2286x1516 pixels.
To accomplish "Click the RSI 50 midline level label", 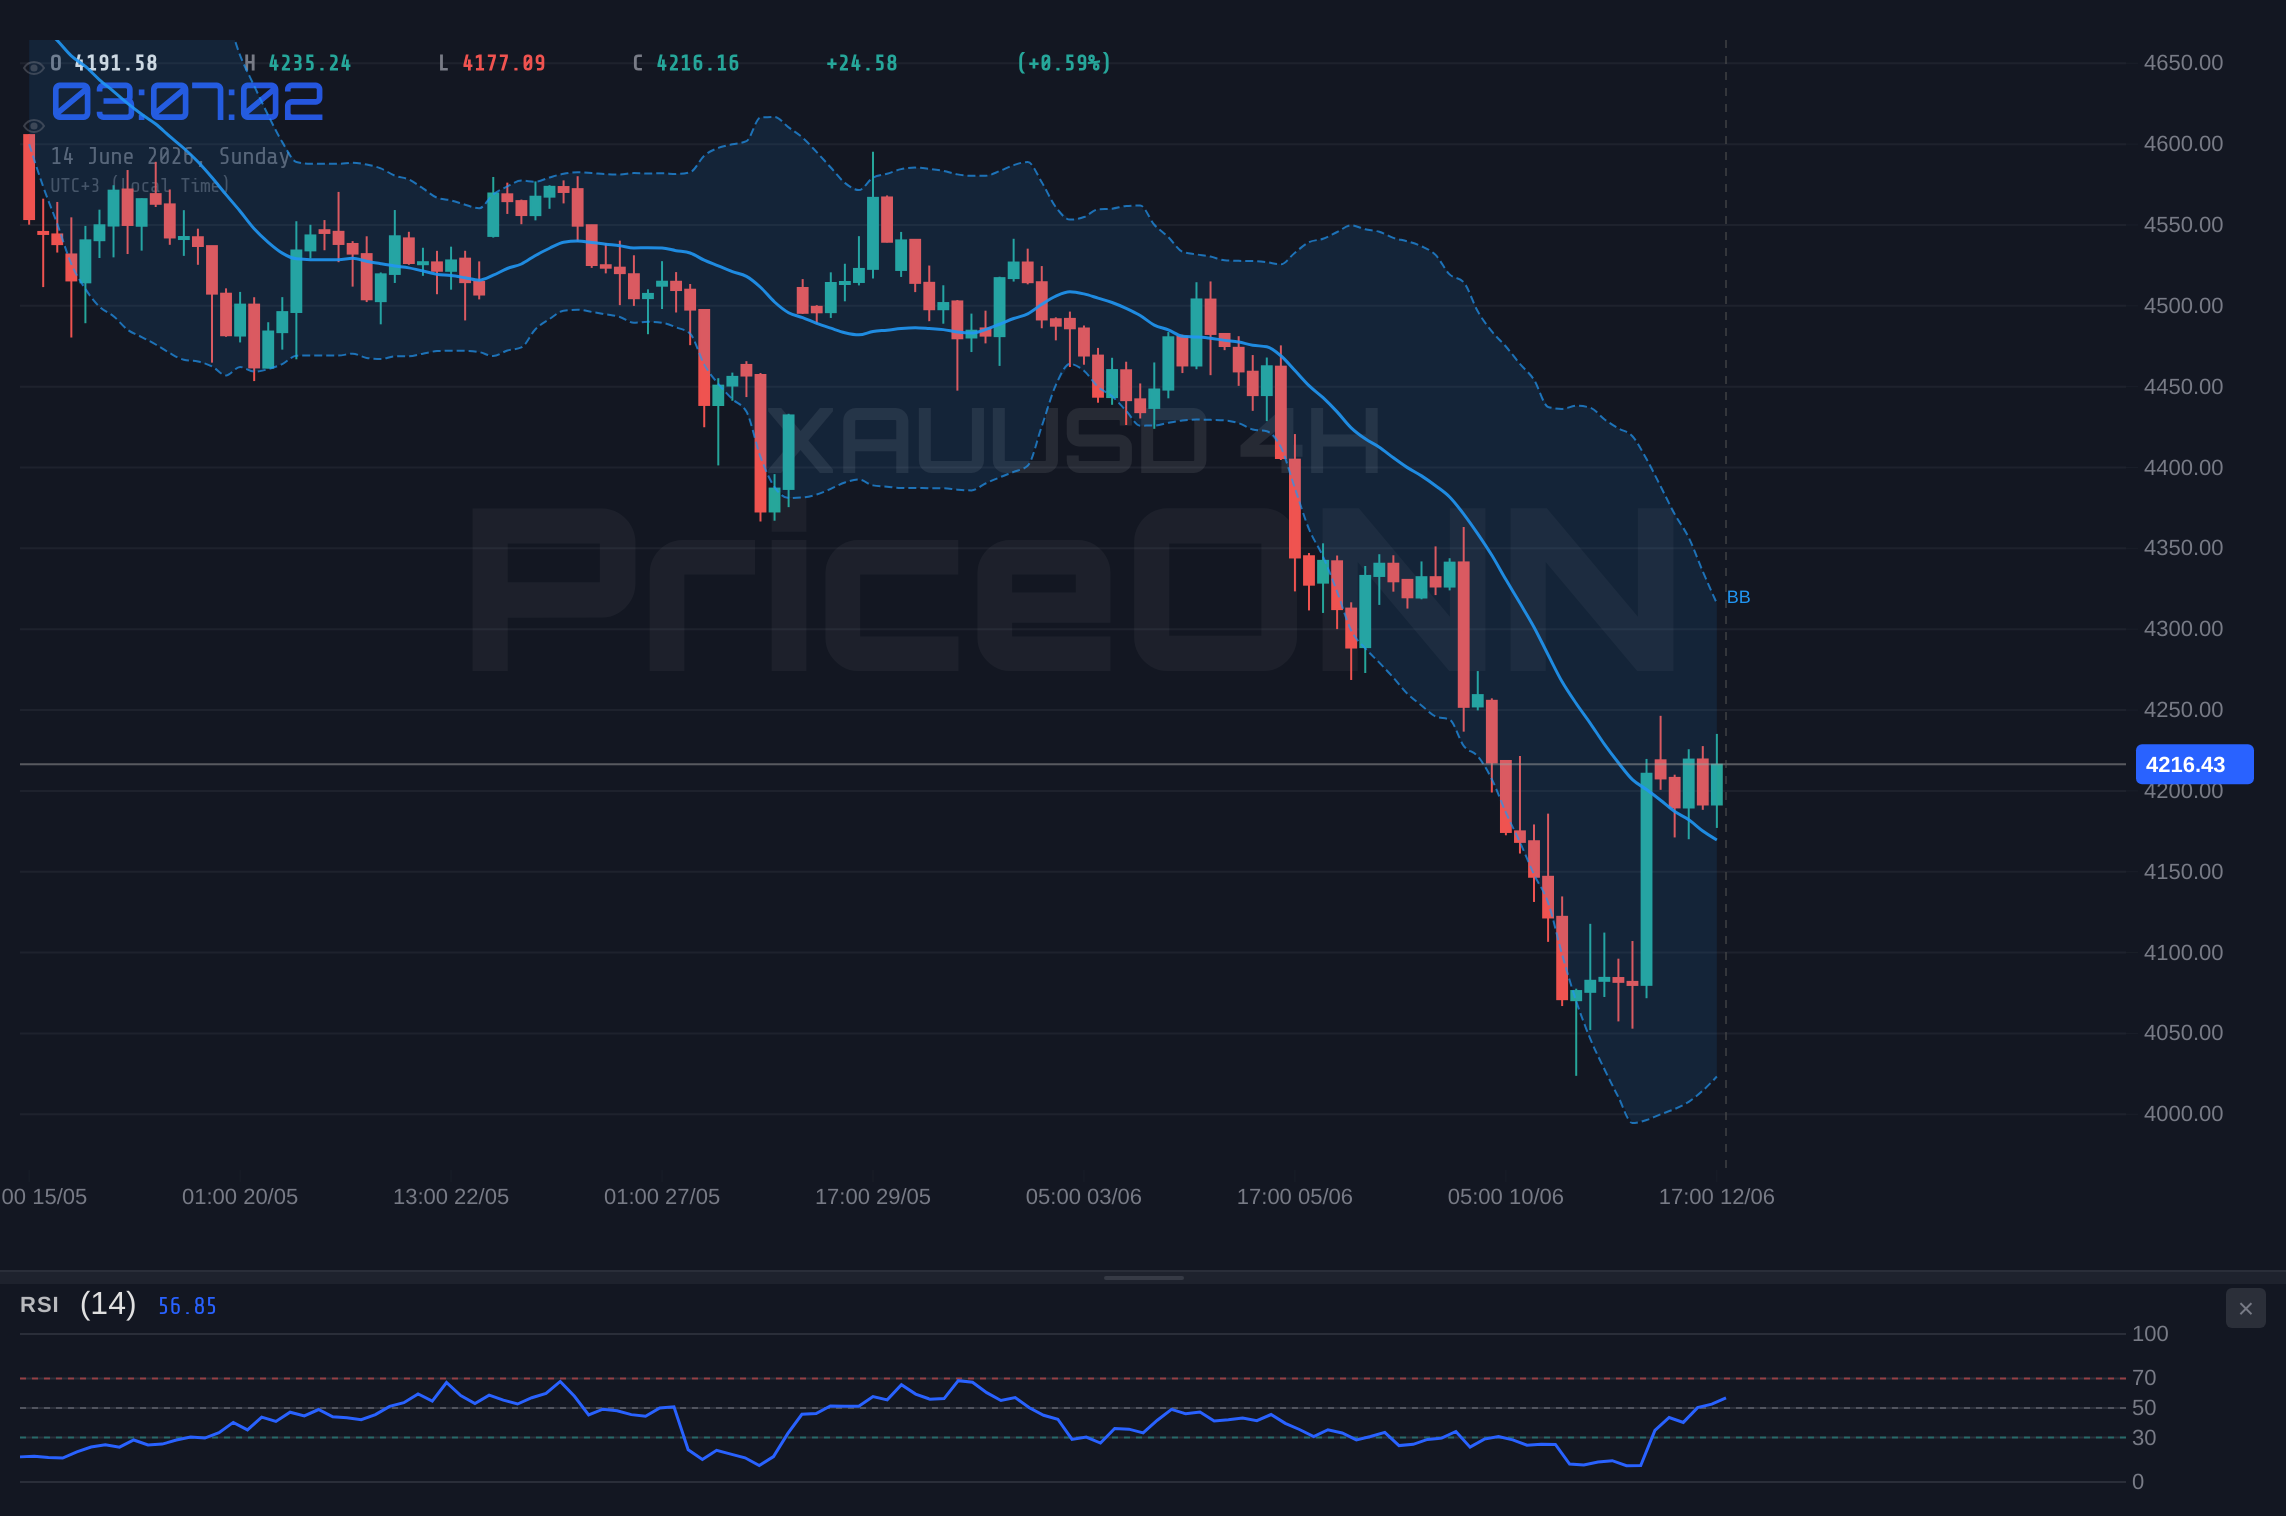I will tap(2144, 1408).
